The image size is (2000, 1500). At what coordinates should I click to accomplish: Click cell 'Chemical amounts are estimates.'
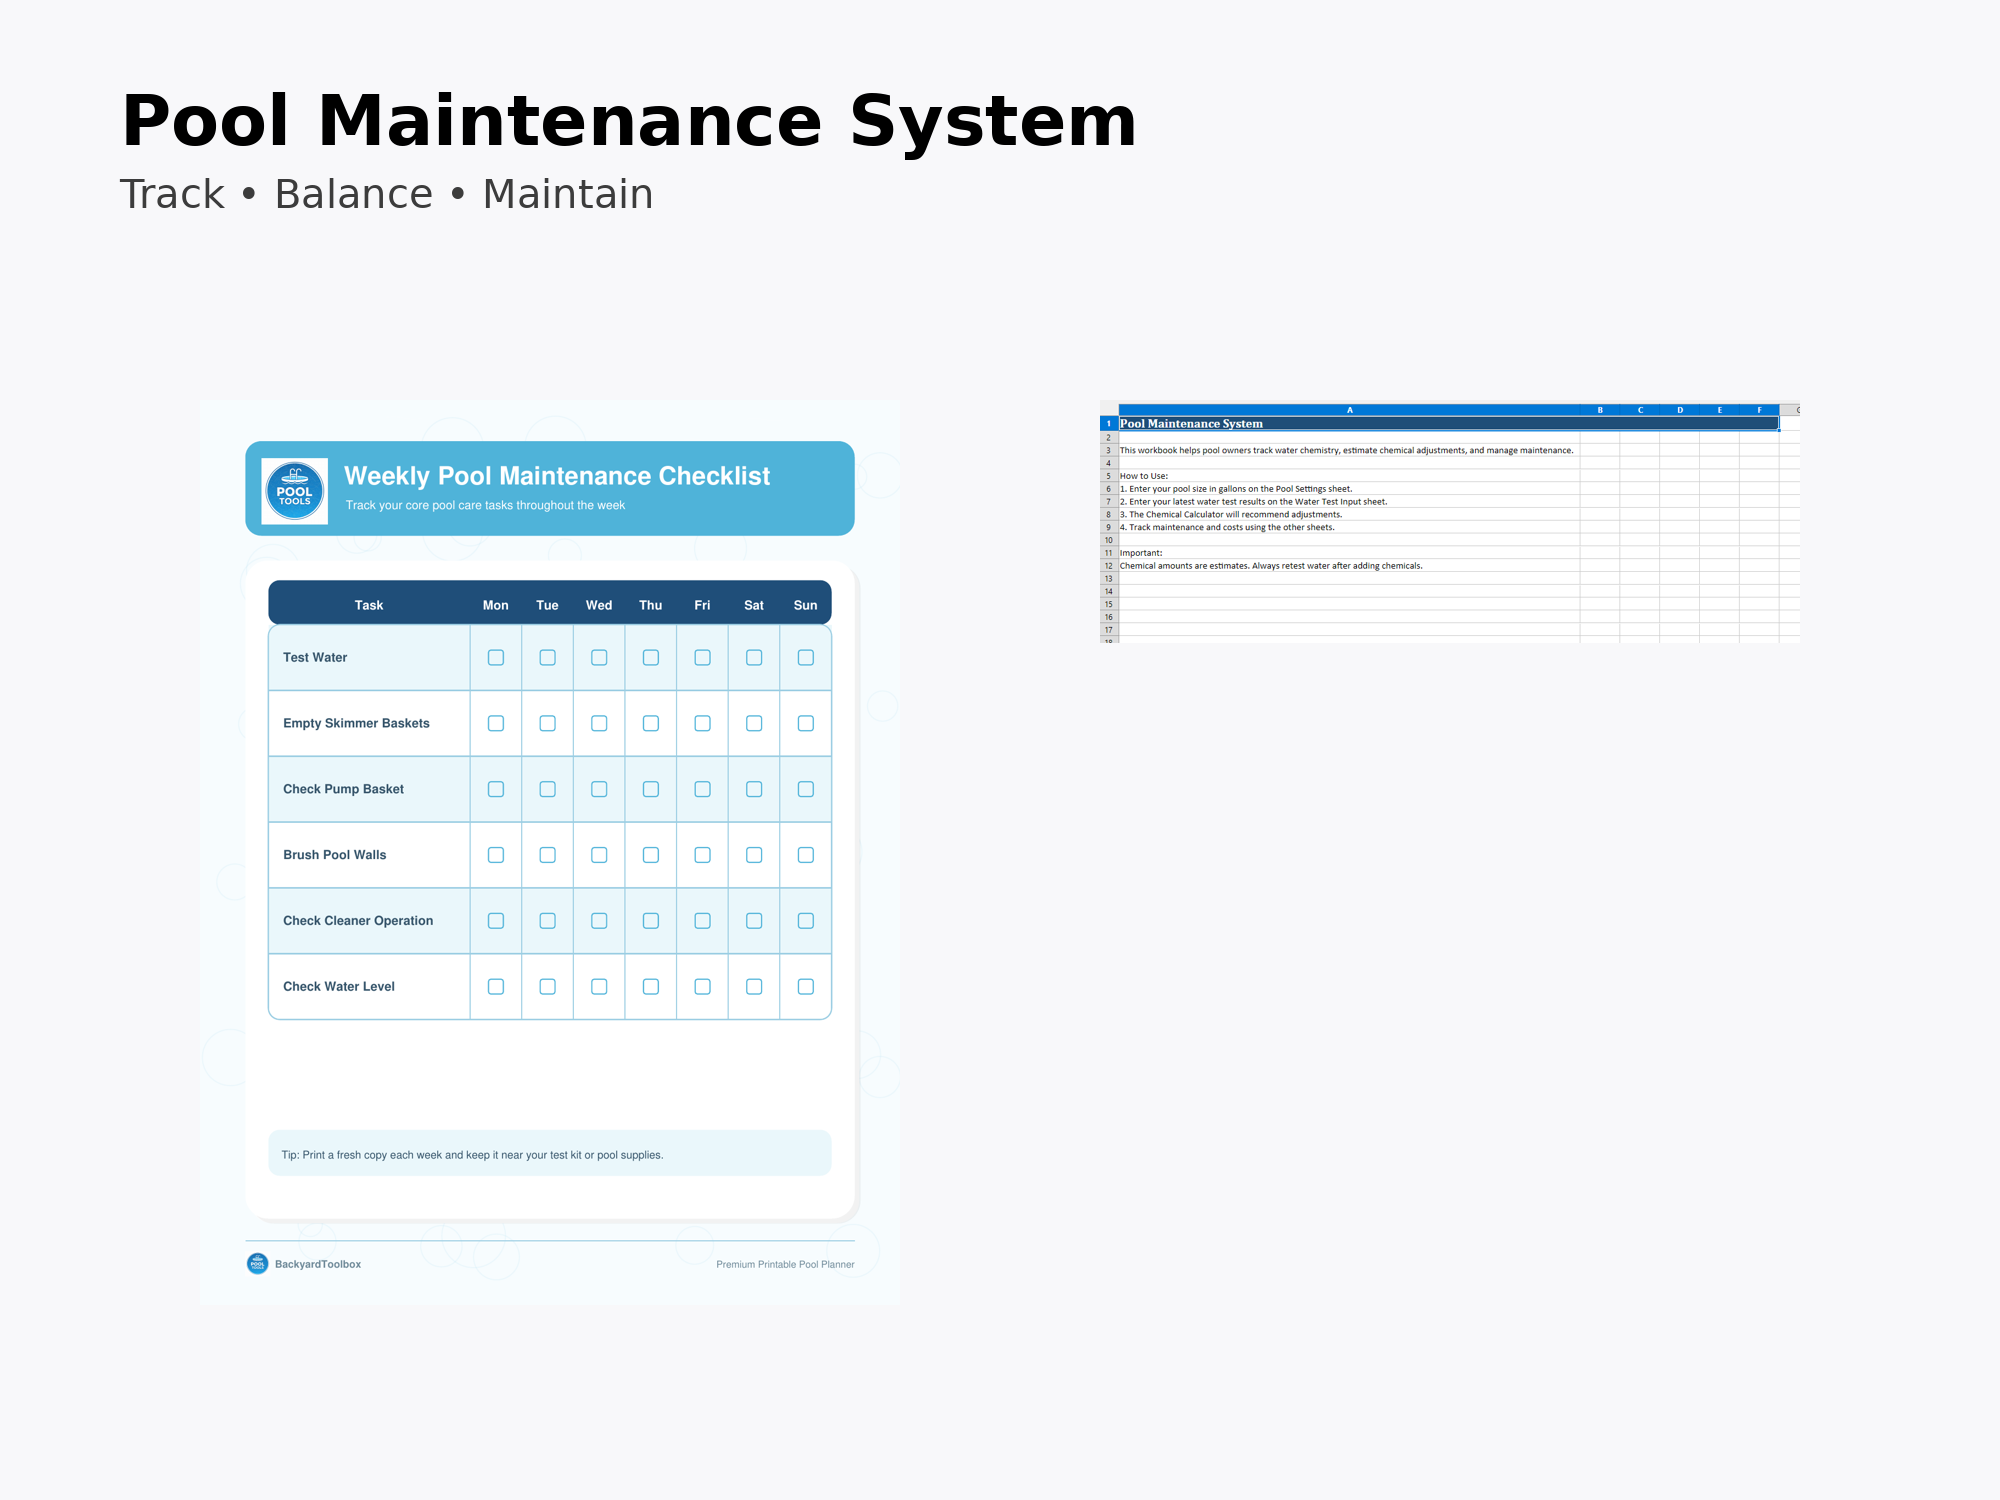(x=1349, y=566)
